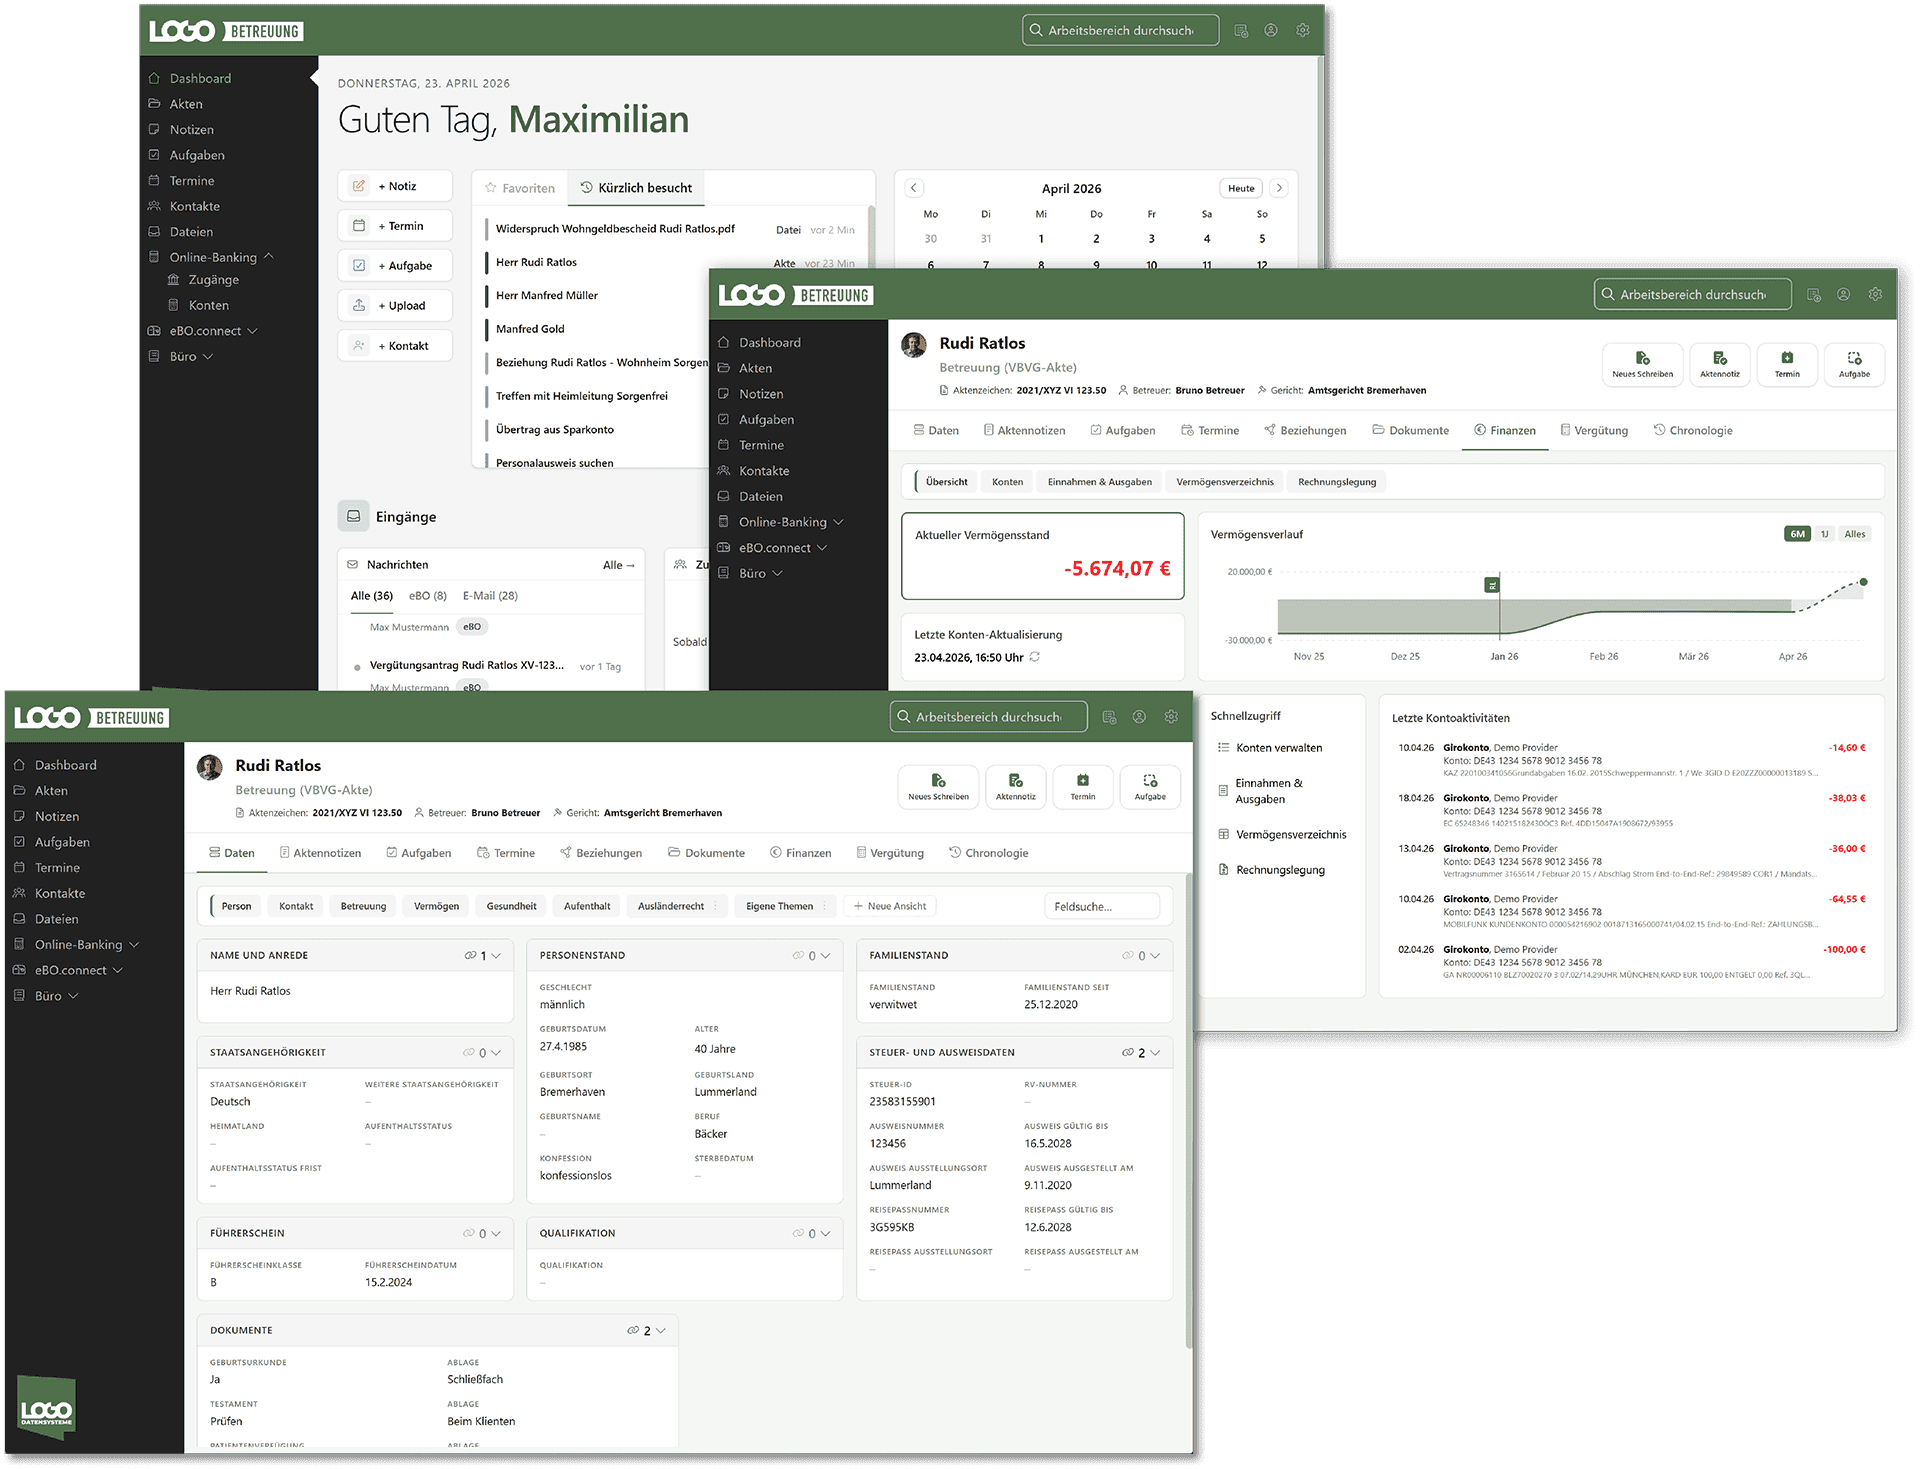Switch to Favoriten tab on Dashboard
Screen dimensions: 1920x1469
pos(520,188)
